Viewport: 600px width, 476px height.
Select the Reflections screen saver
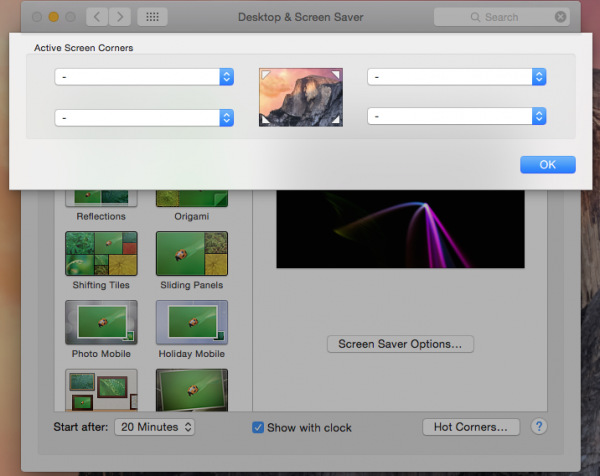tap(101, 201)
